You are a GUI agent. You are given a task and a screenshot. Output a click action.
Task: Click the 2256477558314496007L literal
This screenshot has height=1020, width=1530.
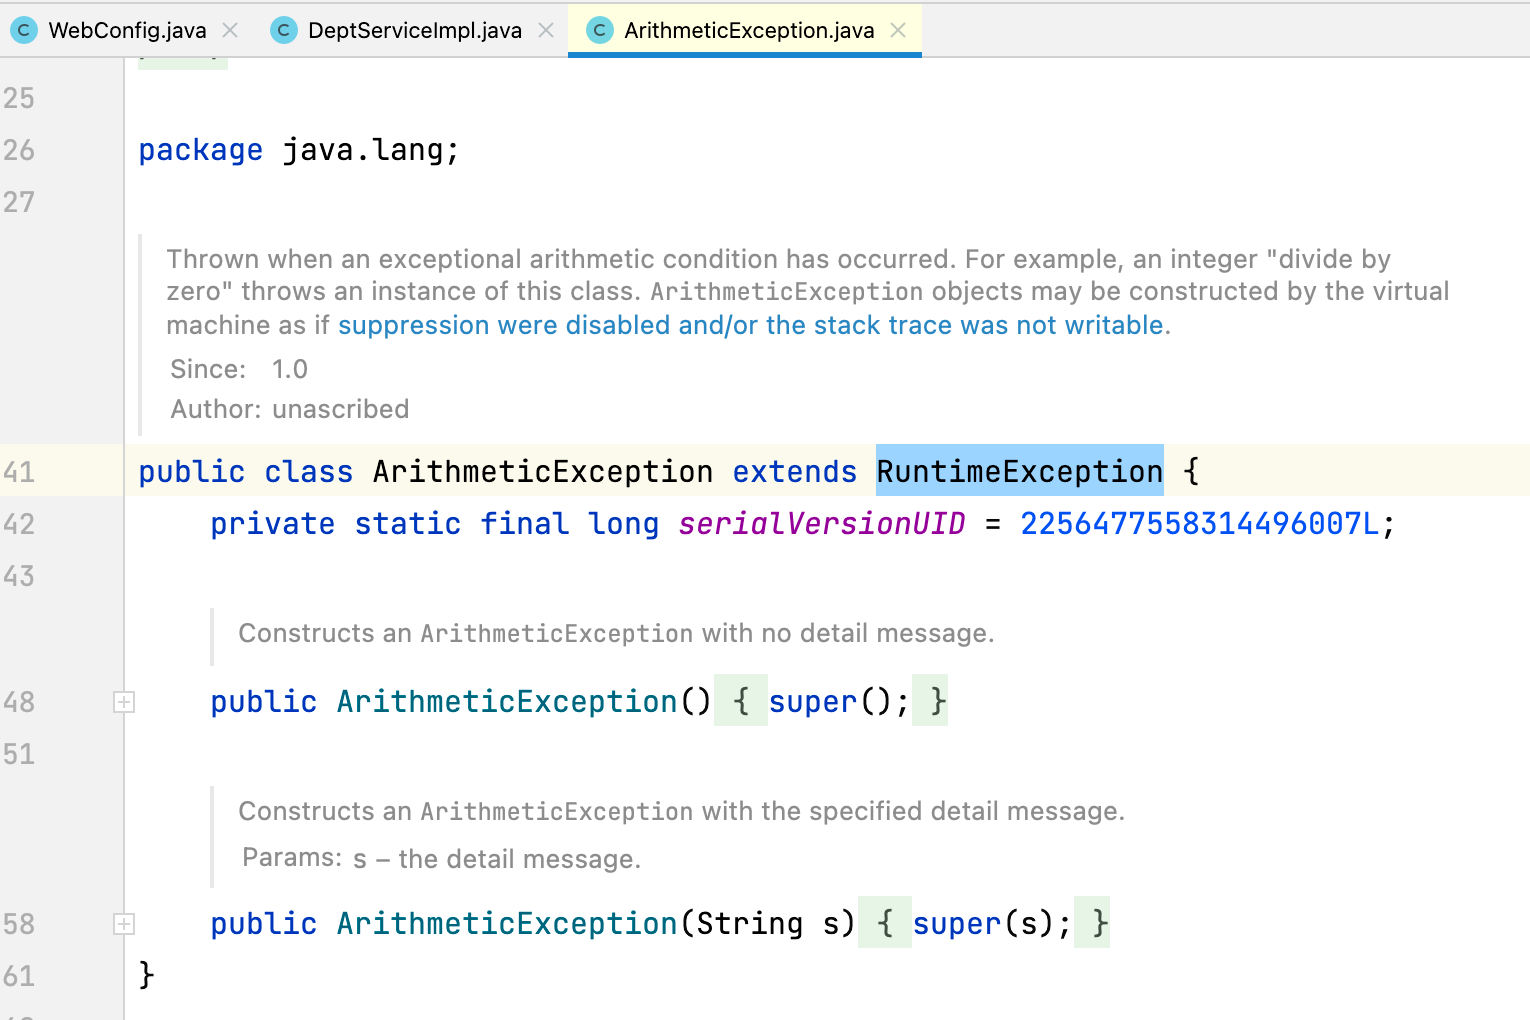pyautogui.click(x=1199, y=523)
